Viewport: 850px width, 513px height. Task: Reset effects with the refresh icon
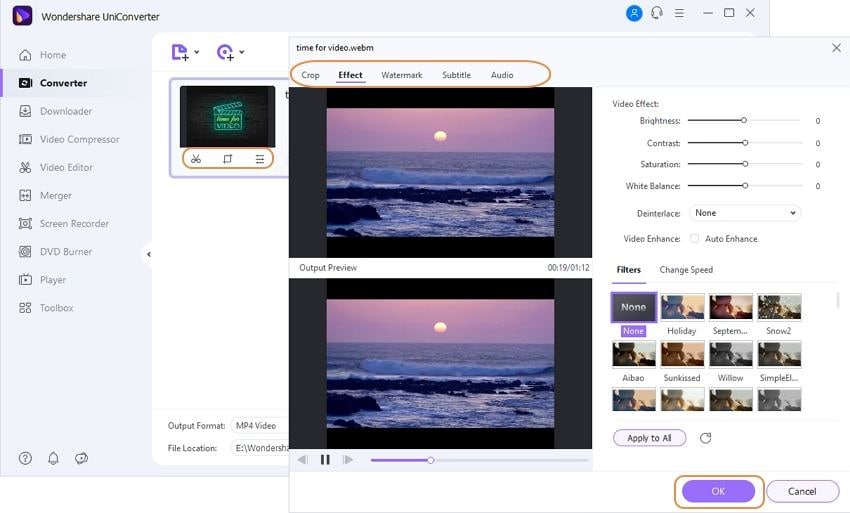click(x=705, y=438)
